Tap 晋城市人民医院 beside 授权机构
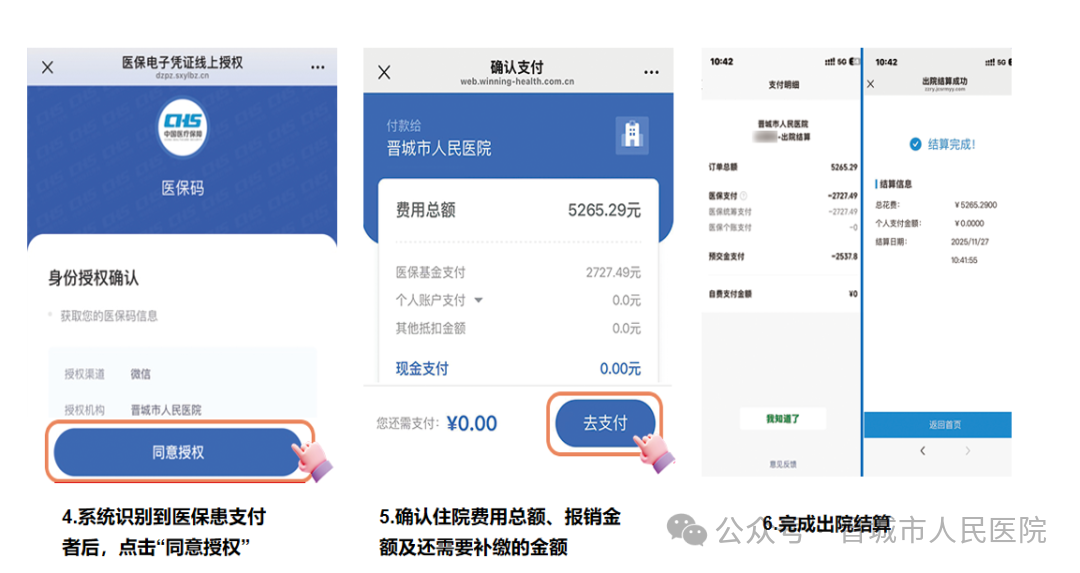 [166, 410]
